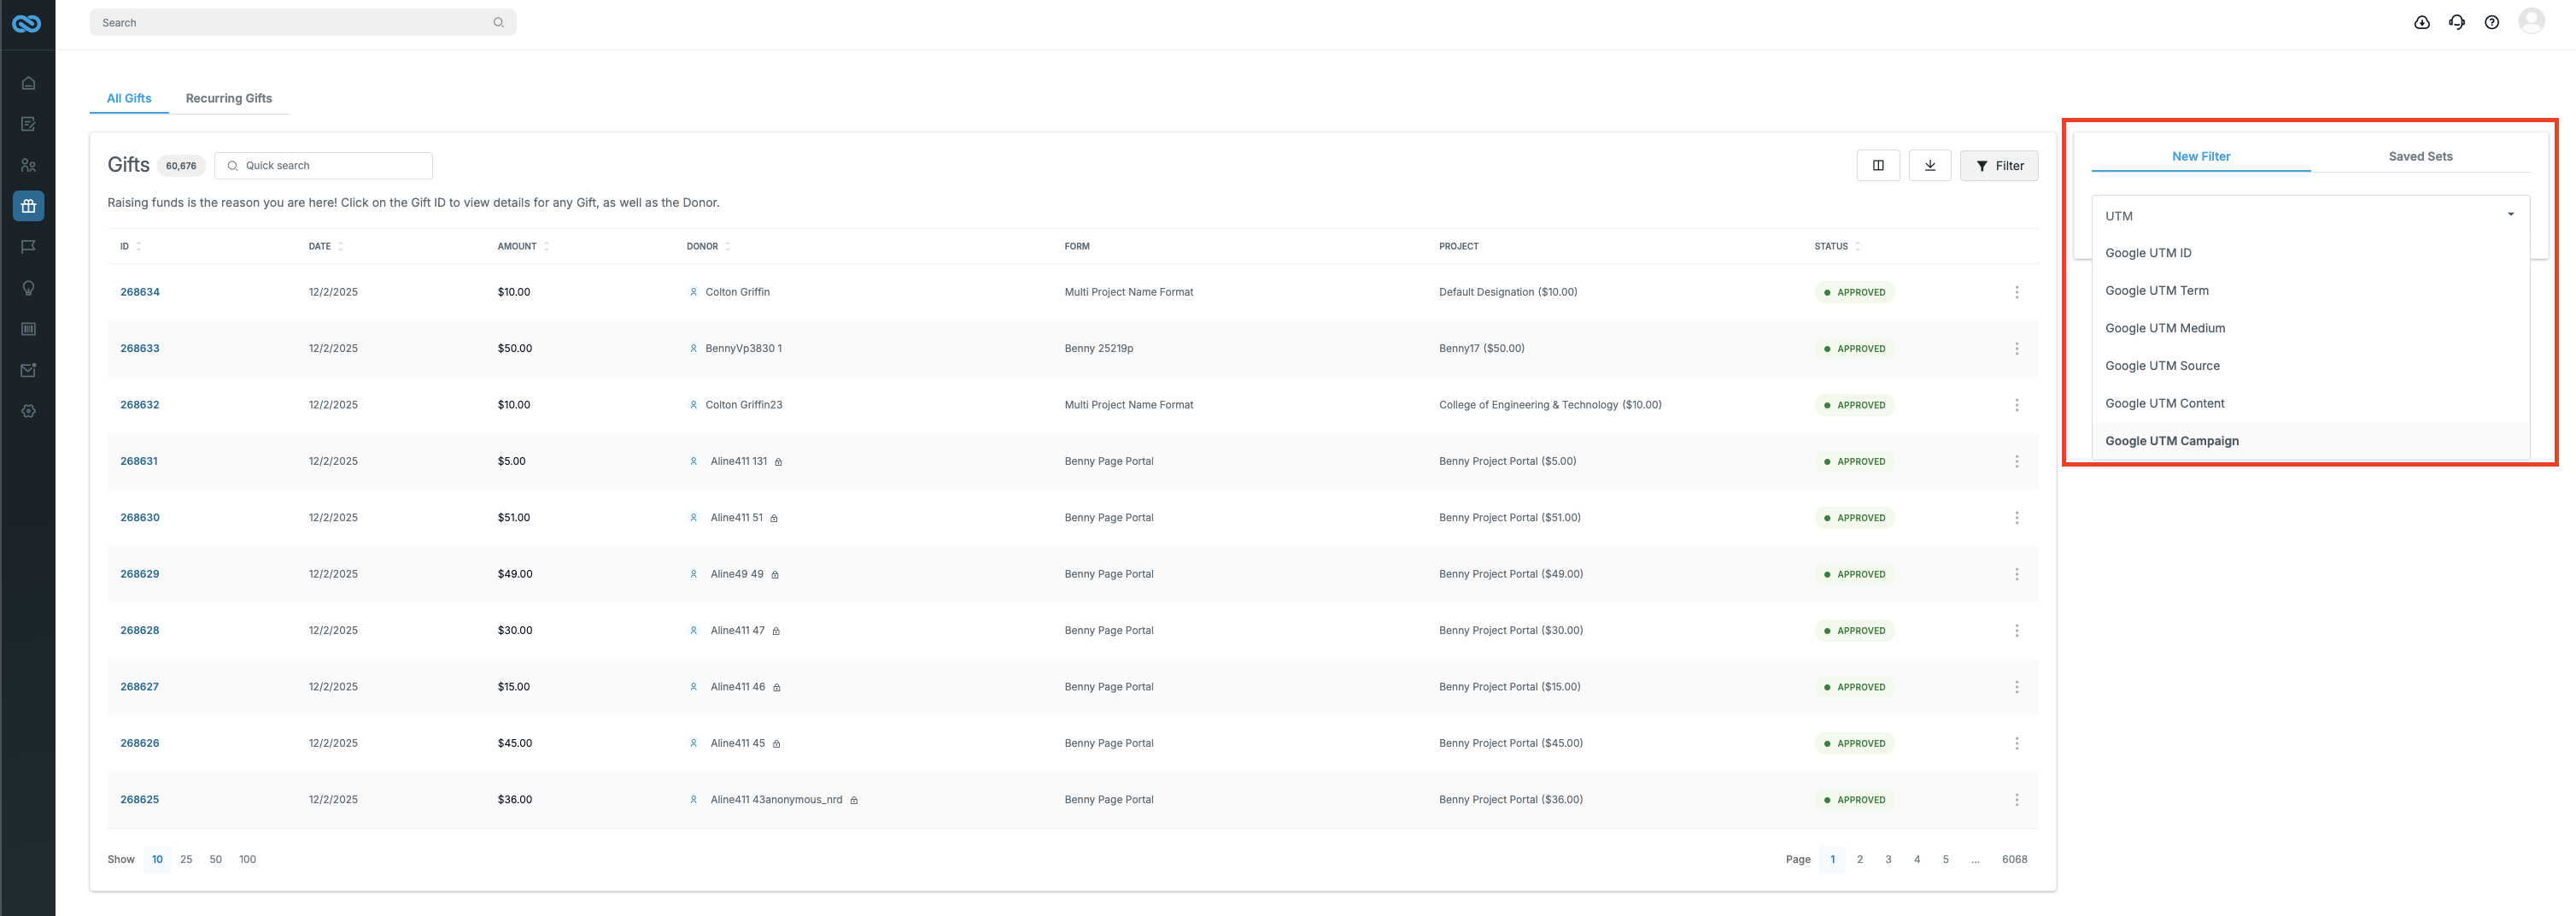Sort the table by AMOUNT column

point(523,246)
